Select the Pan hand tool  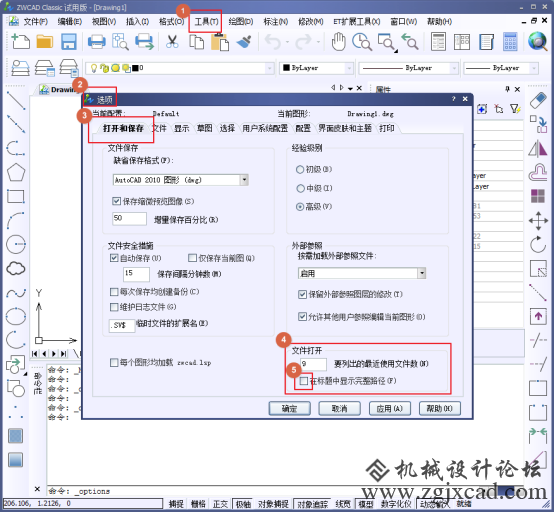click(338, 41)
